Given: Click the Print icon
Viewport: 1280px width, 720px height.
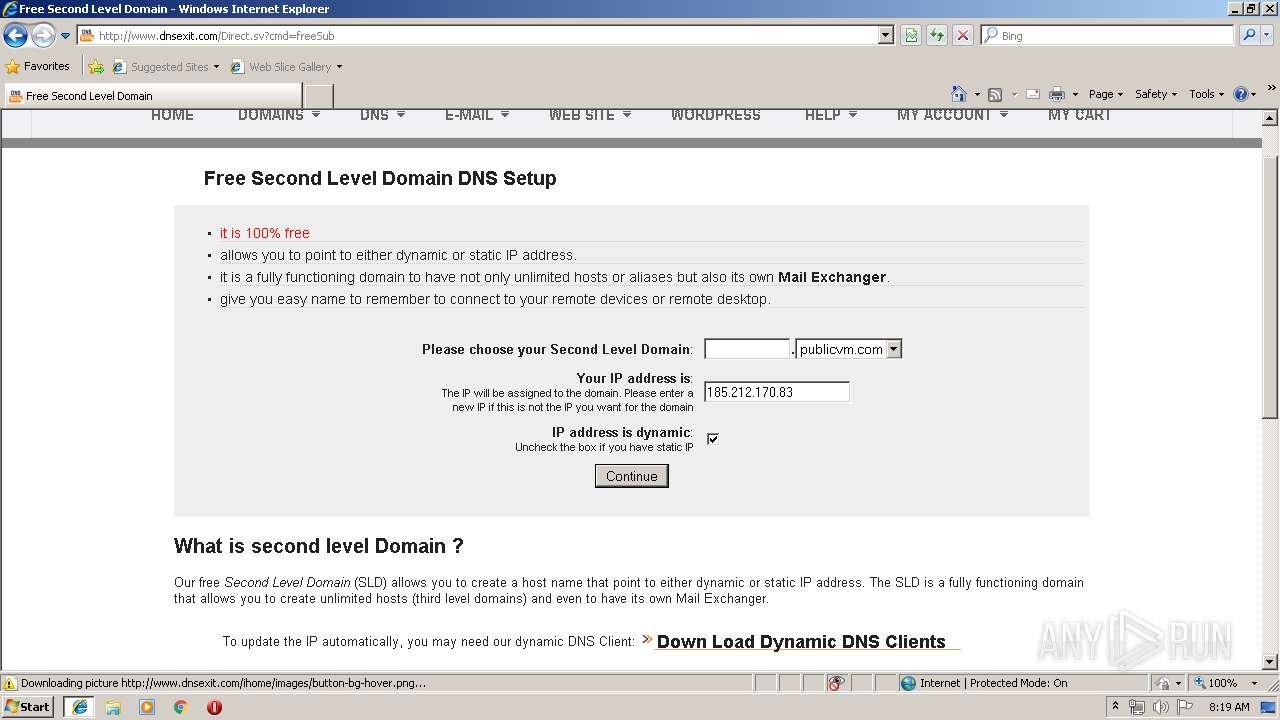Looking at the screenshot, I should click(1057, 94).
